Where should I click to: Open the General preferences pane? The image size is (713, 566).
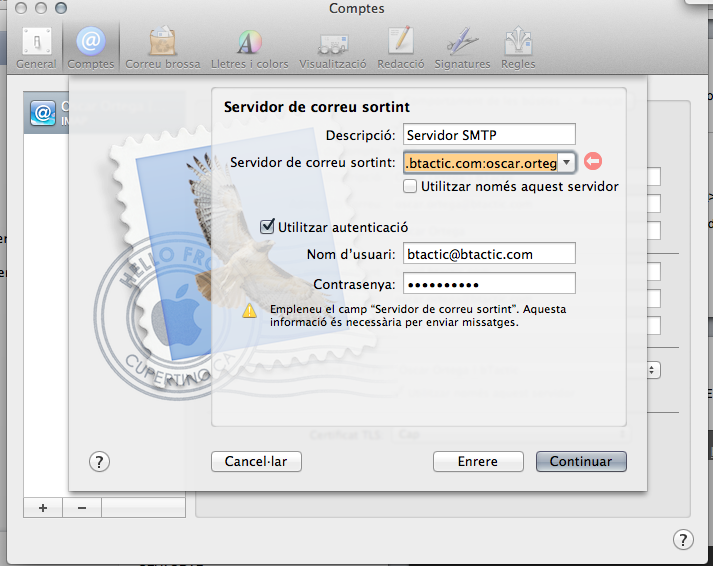point(36,48)
